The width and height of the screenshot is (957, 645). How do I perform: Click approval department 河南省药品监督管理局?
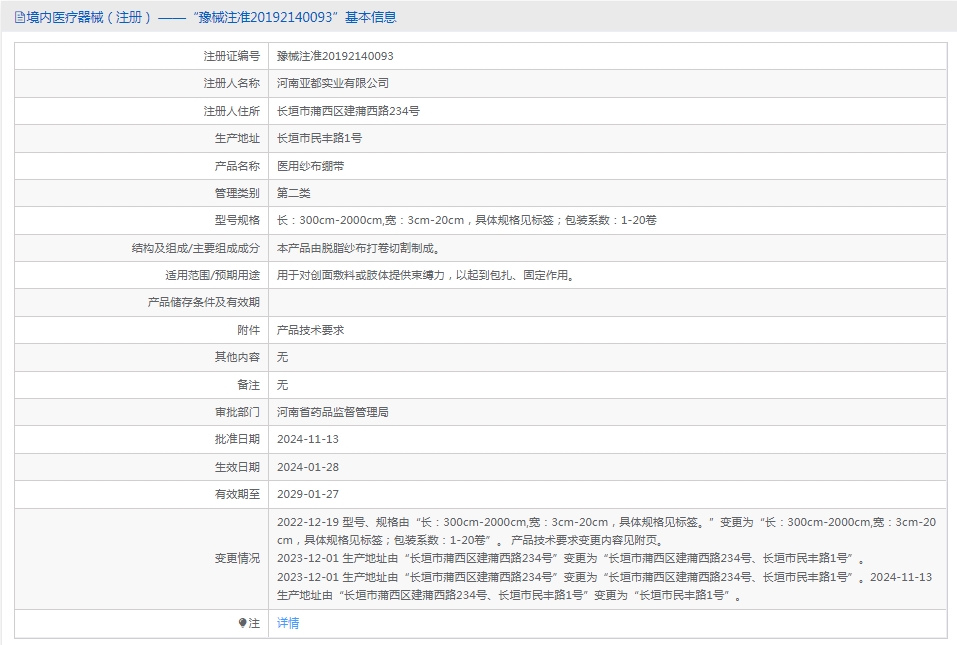point(332,411)
